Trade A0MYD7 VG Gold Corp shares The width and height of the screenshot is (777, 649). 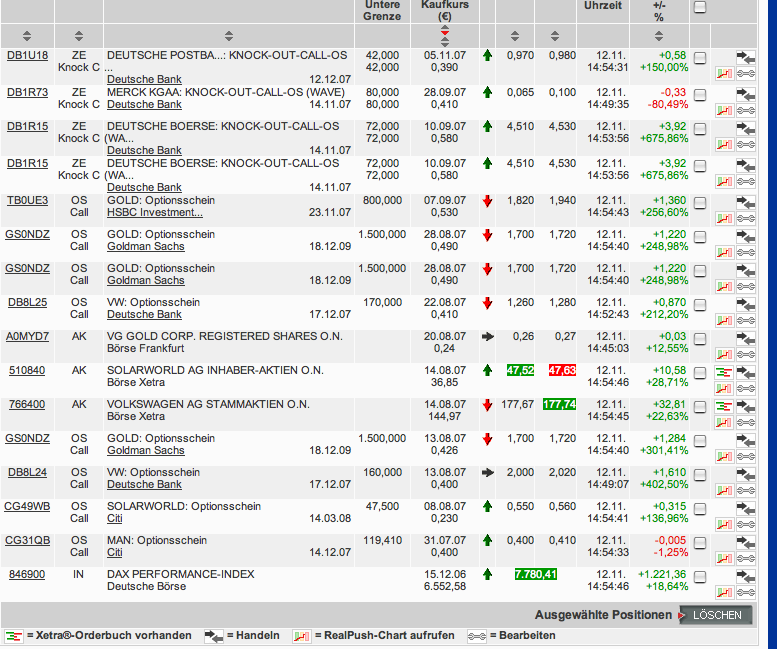(745, 338)
